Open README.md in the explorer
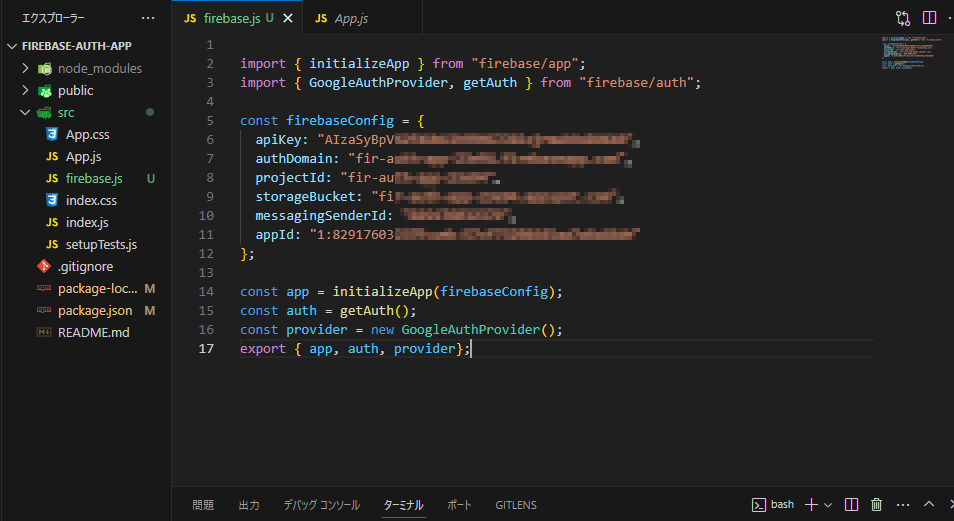Viewport: 954px width, 521px height. coord(94,332)
